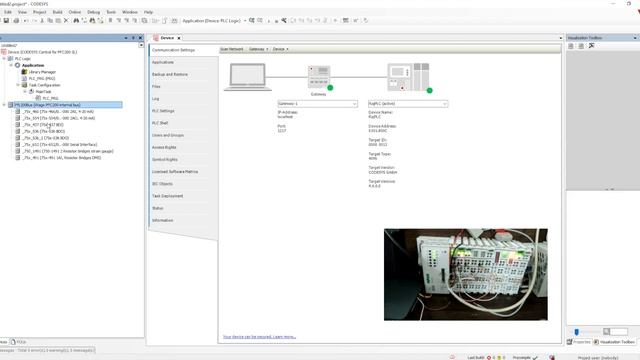Viewport: 640px width, 360px height.
Task: Click the PLC hardware photo thumbnail
Action: coord(466,274)
